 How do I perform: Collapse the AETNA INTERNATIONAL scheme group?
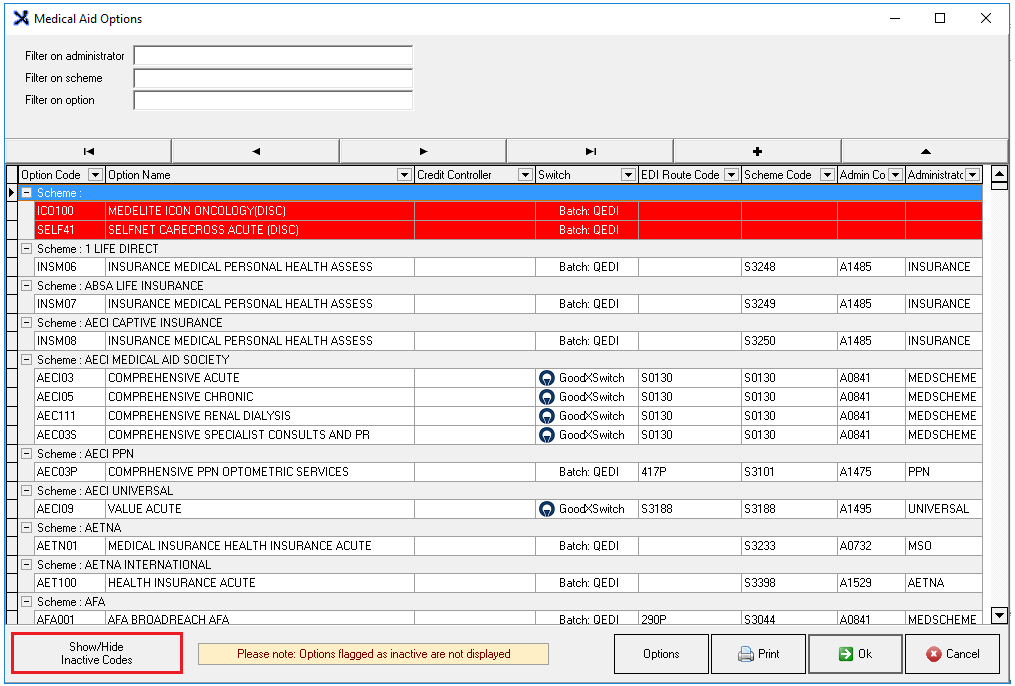coord(27,565)
